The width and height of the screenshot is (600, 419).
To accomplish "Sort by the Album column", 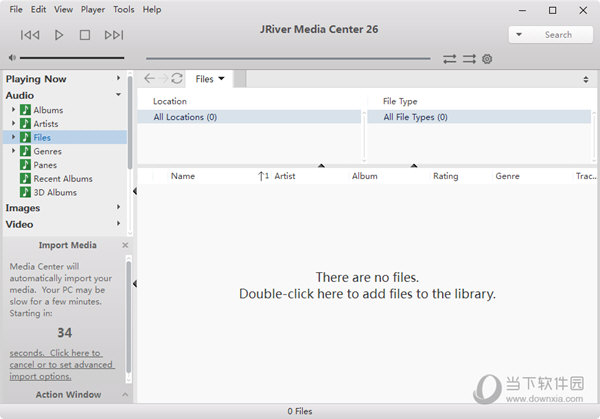I will [365, 176].
